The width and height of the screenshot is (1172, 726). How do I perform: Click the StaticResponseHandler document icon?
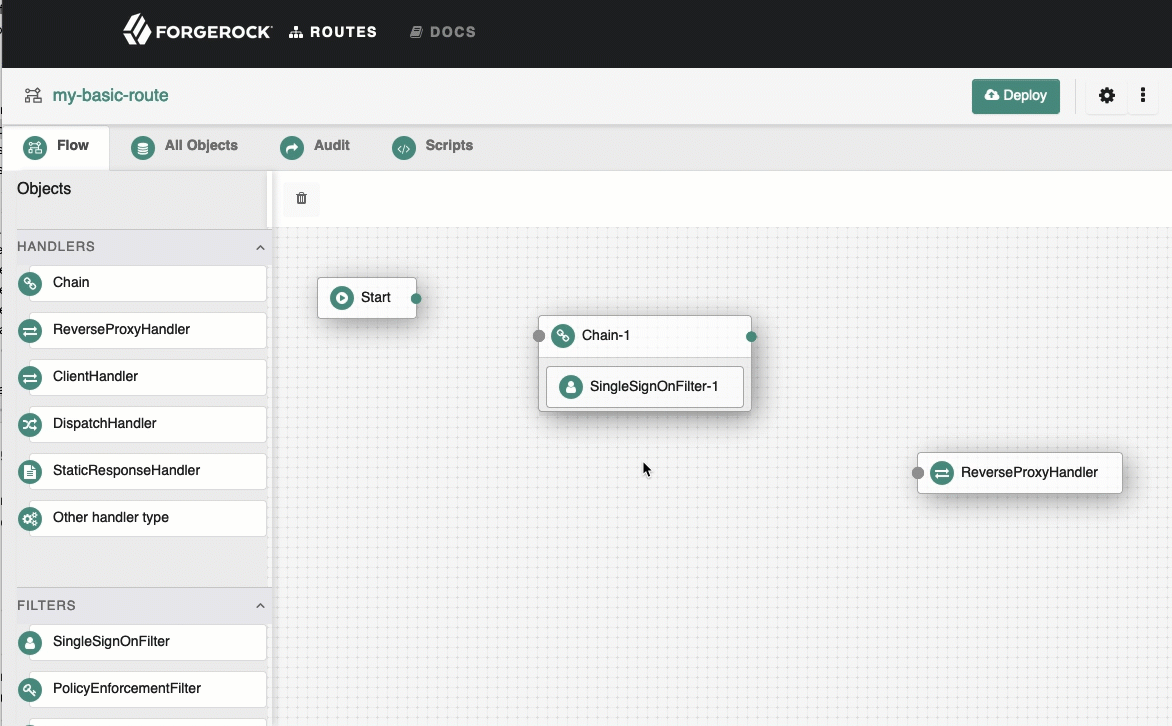(30, 472)
